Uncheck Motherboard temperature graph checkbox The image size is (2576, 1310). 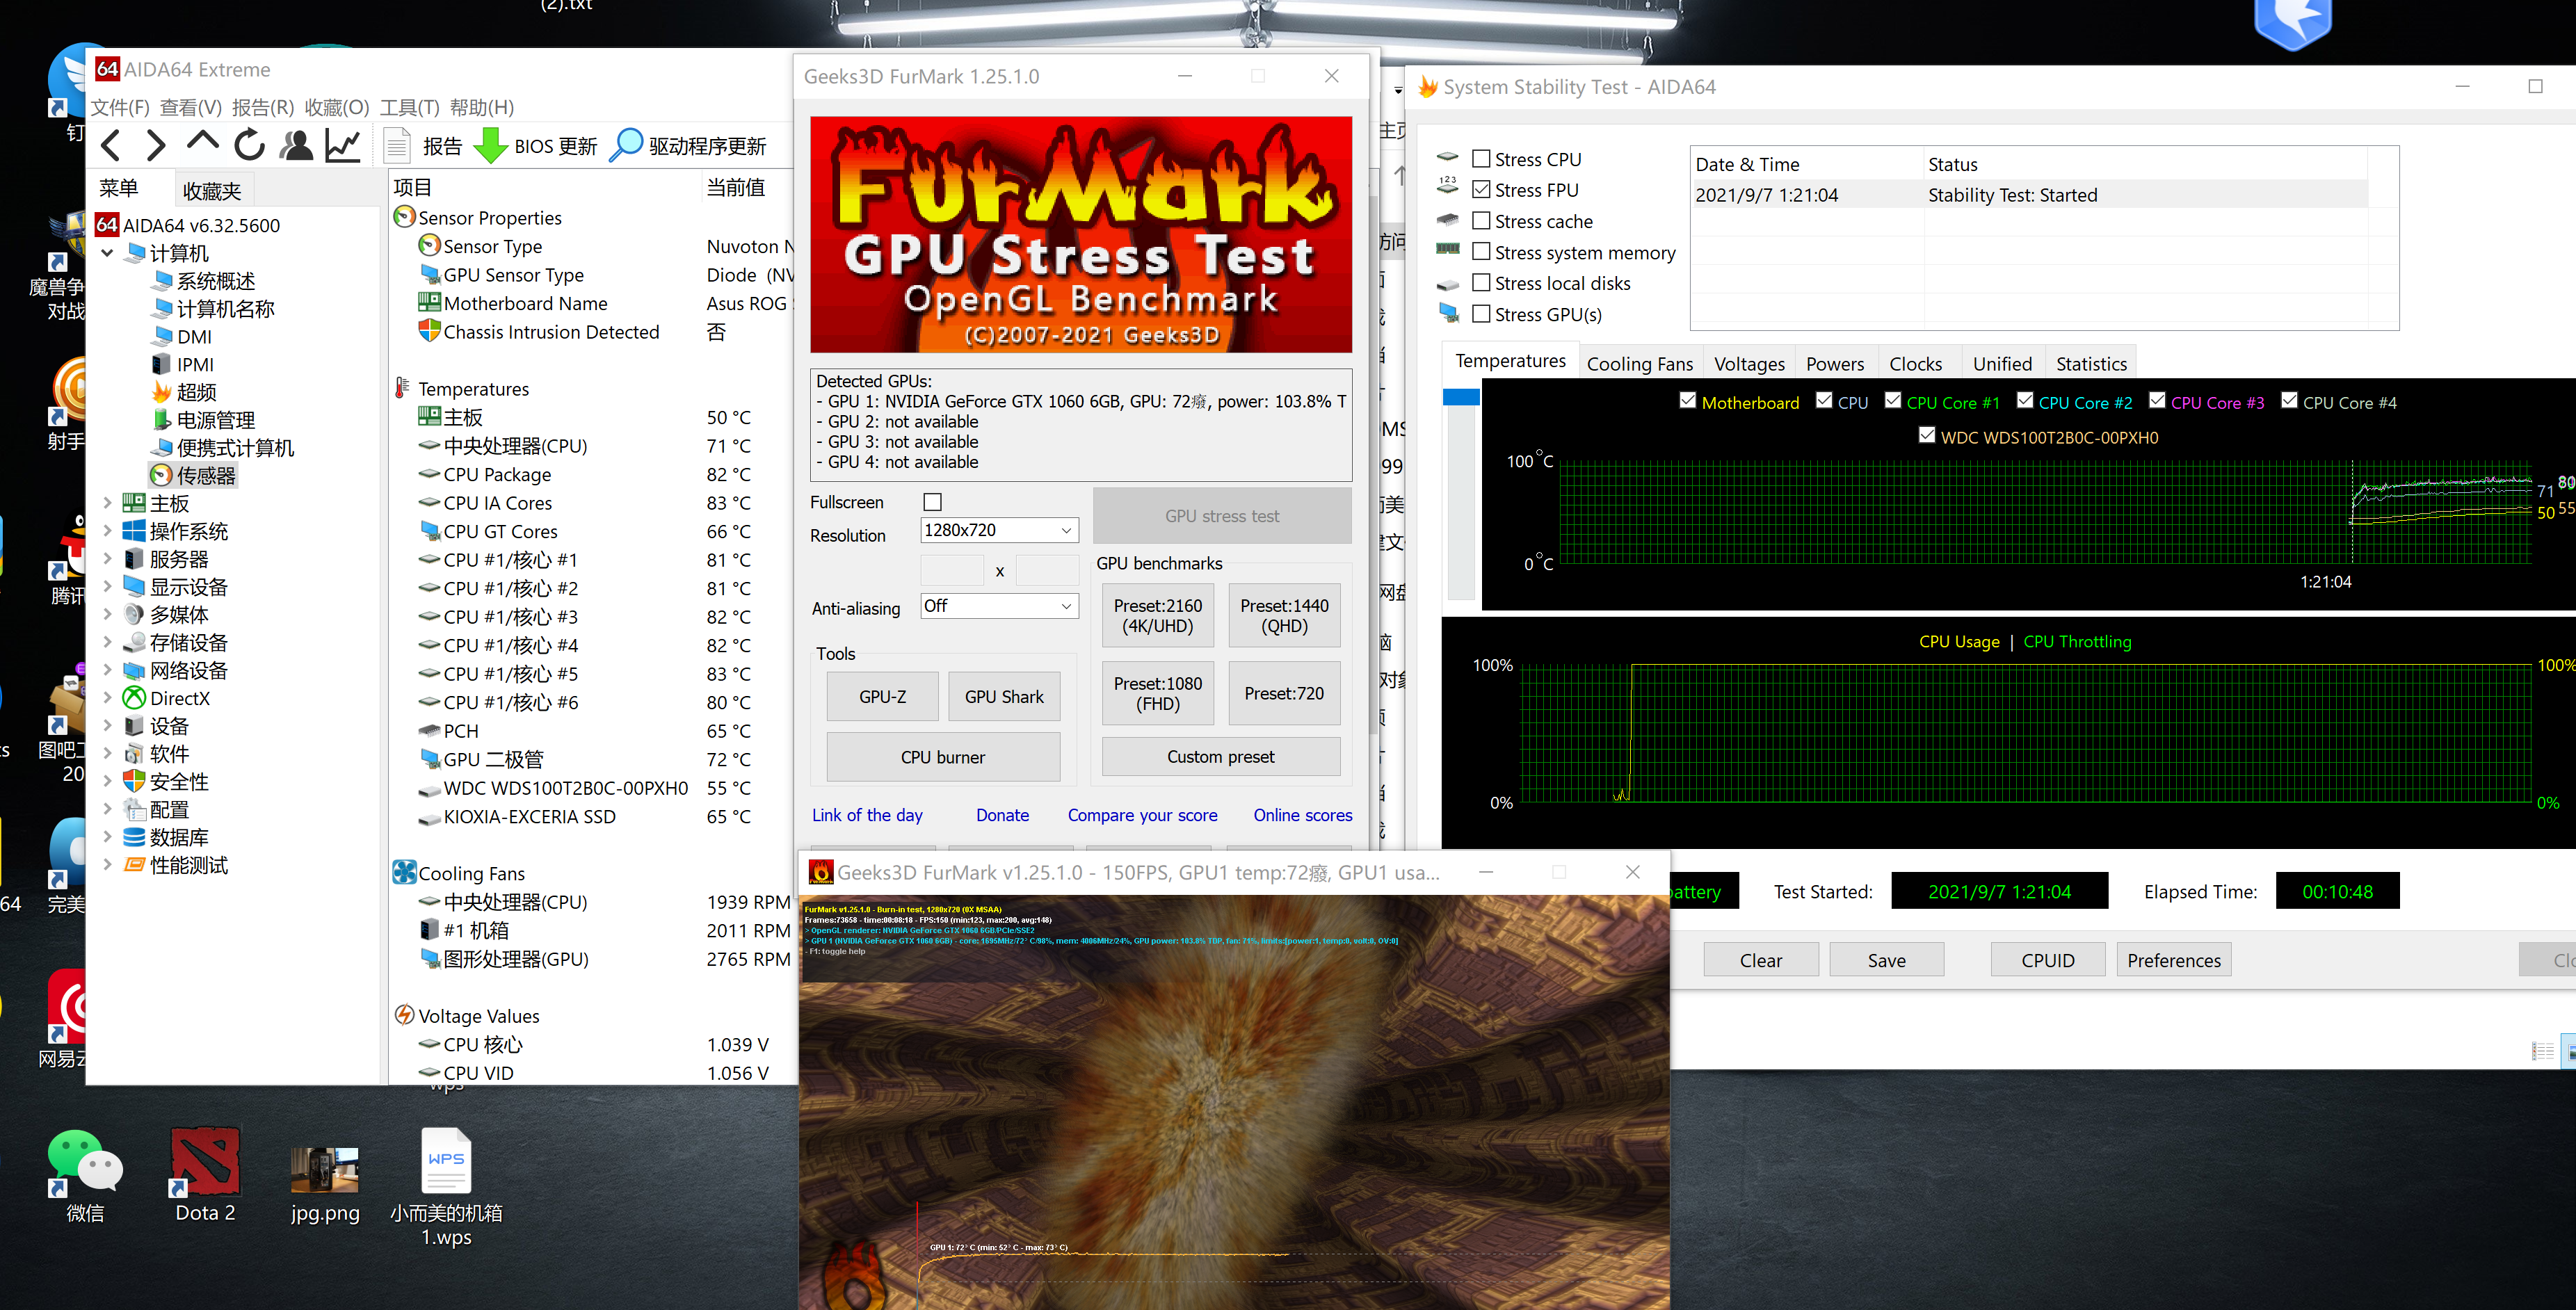coord(1687,401)
